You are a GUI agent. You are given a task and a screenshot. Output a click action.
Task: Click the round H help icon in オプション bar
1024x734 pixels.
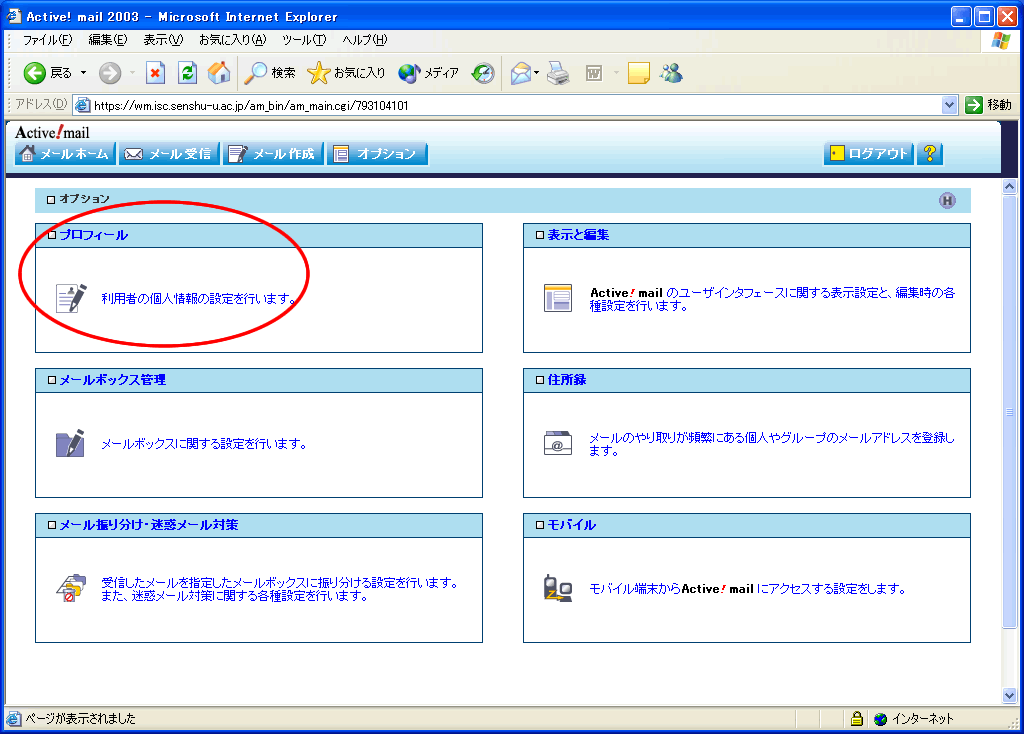pyautogui.click(x=947, y=200)
